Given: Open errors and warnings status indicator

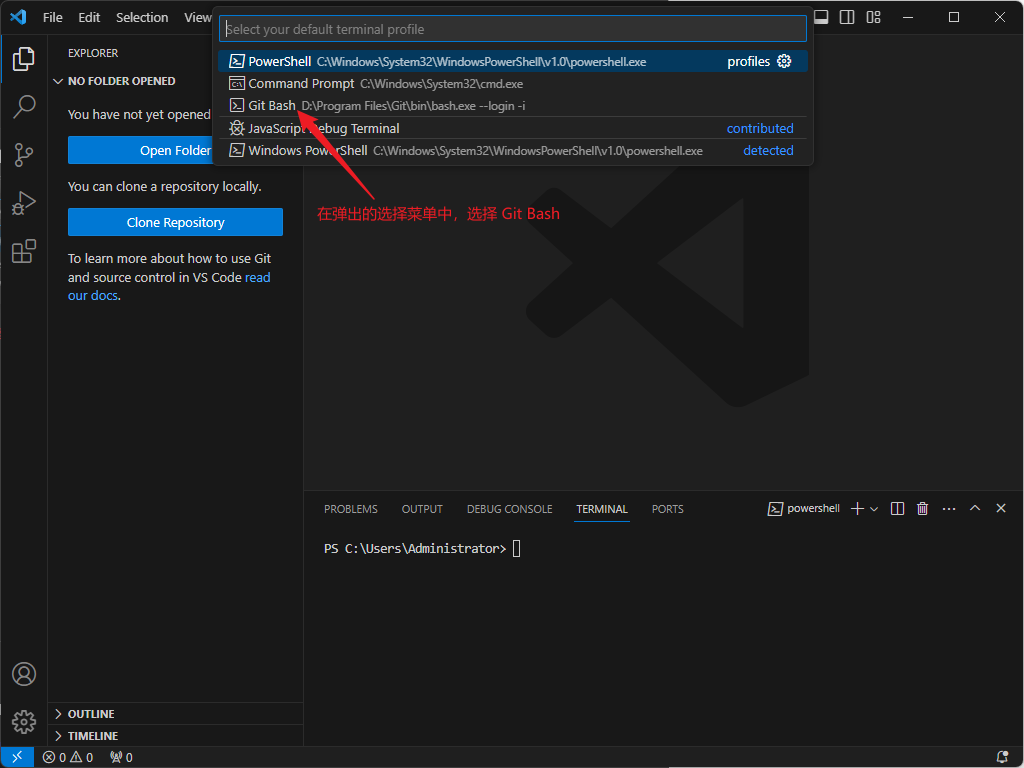Looking at the screenshot, I should 68,757.
